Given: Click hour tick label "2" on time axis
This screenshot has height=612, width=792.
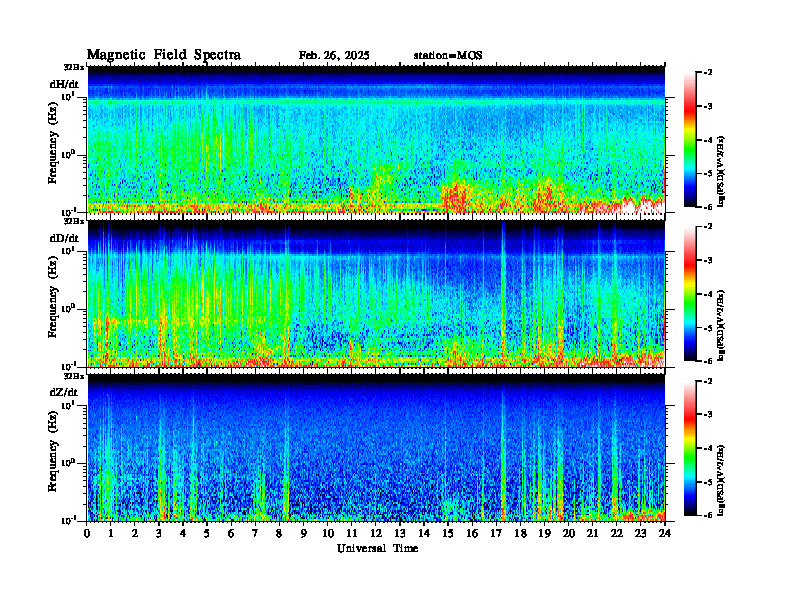Looking at the screenshot, I should [135, 534].
